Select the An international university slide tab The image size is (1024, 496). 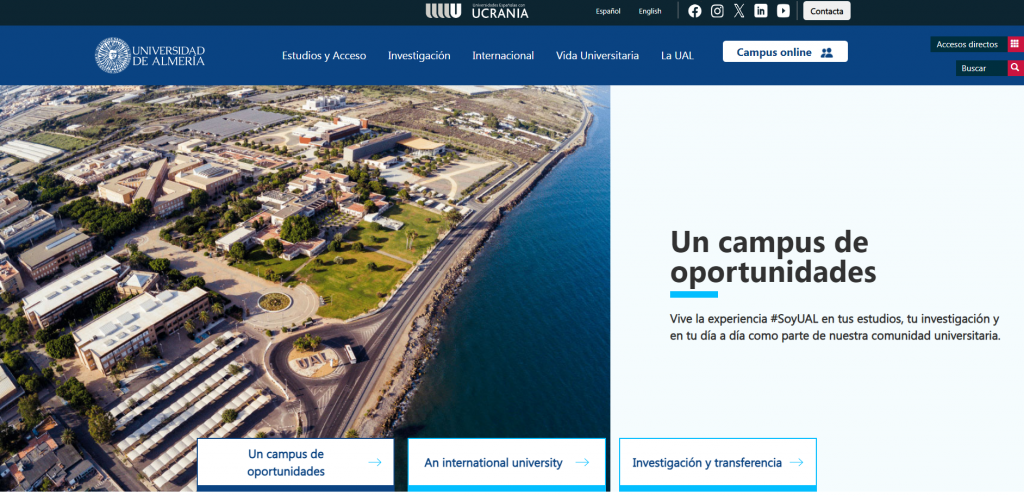click(x=506, y=463)
